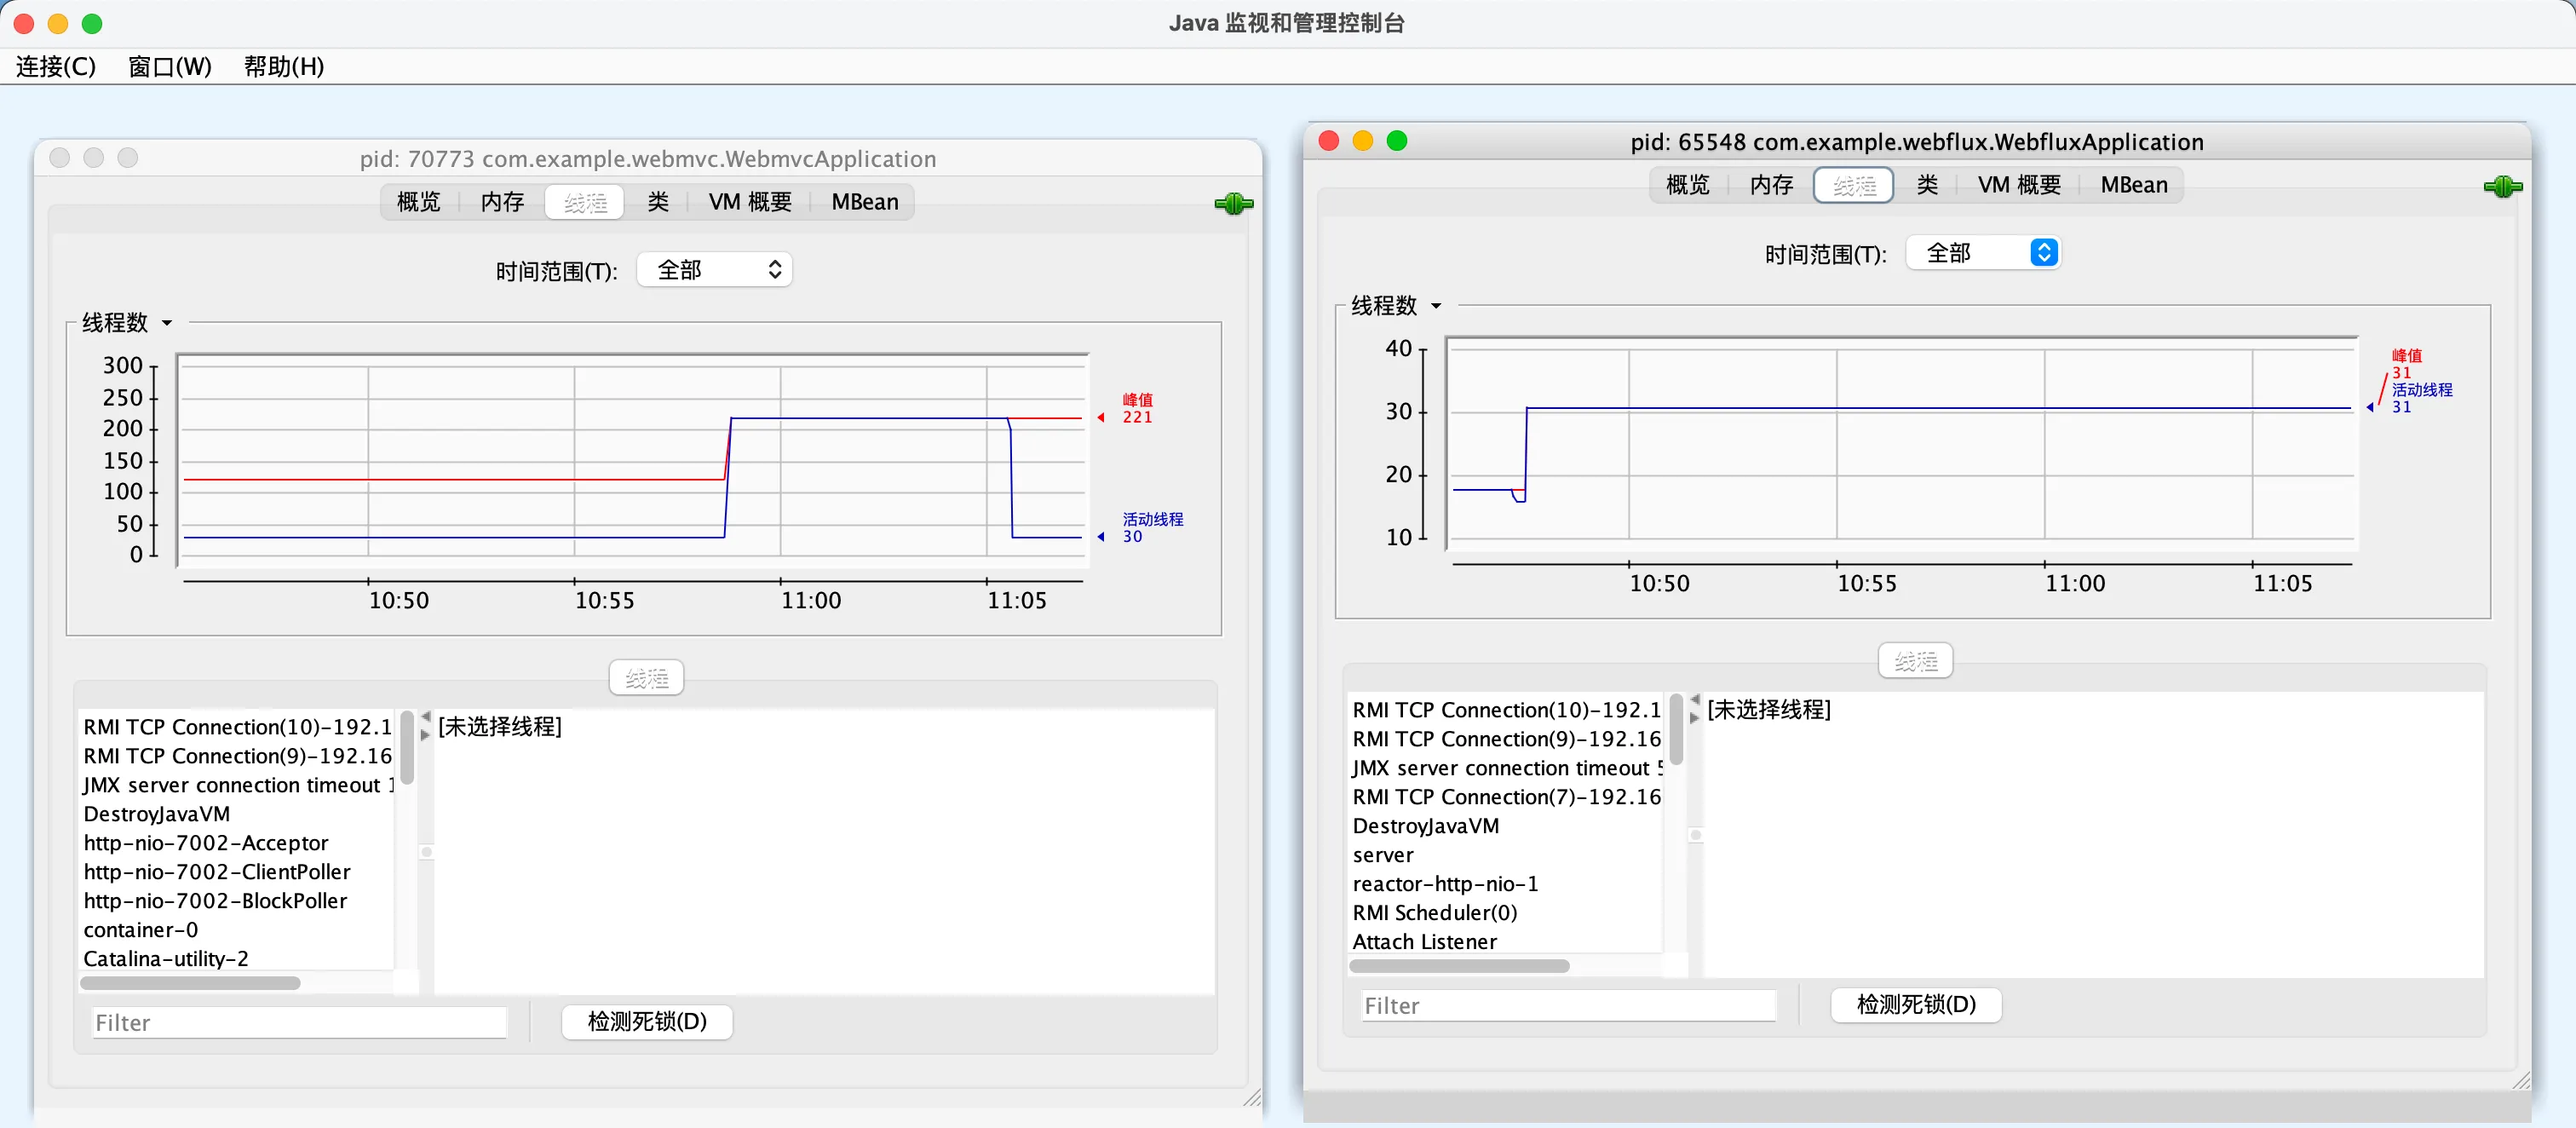Screen dimensions: 2576x1128
Task: Click the green connection status icon in webmvc window
Action: [x=1234, y=204]
